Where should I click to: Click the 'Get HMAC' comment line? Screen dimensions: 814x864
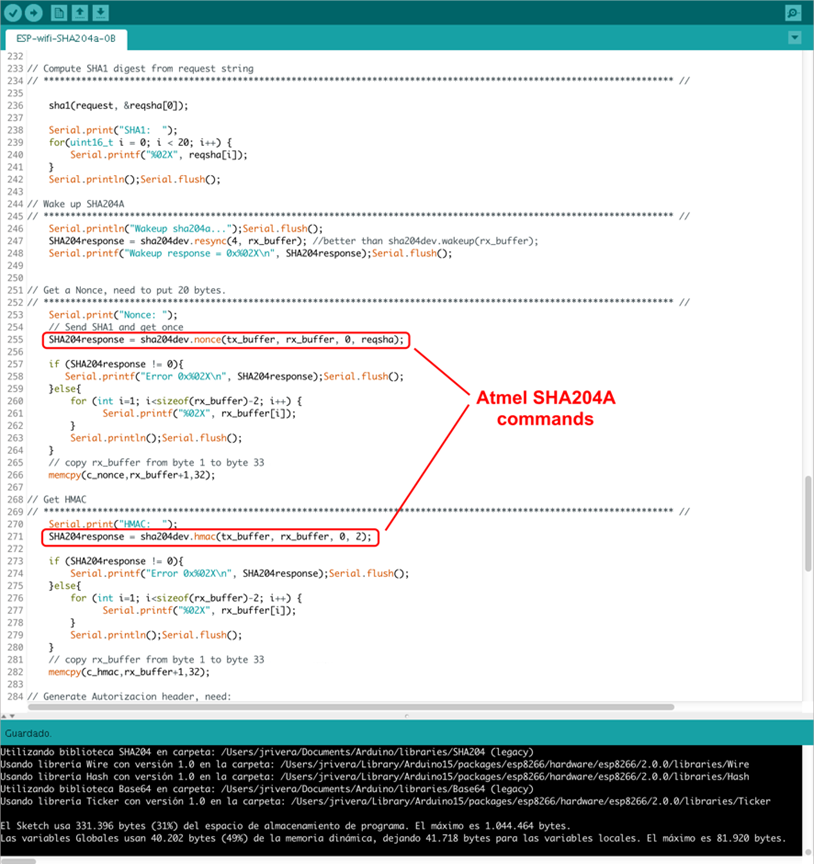[57, 499]
